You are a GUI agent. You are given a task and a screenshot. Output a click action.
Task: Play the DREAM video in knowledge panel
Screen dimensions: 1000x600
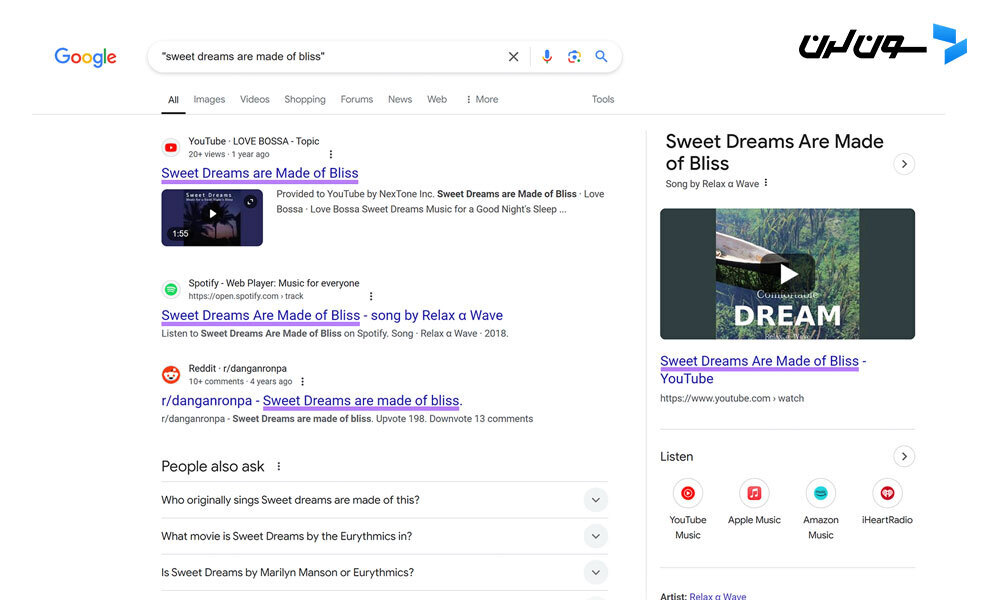788,274
